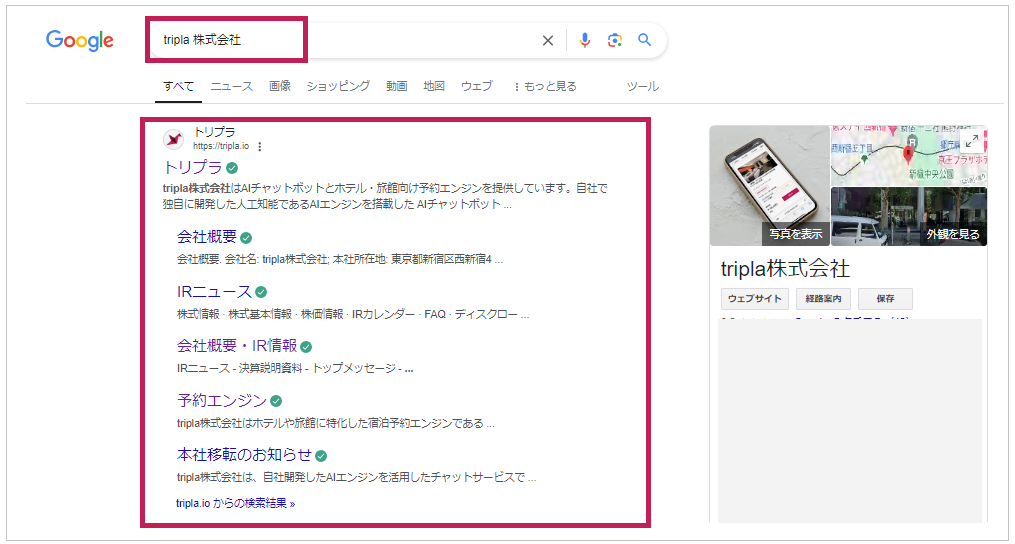Clear the search box with the X icon
The width and height of the screenshot is (1015, 544).
click(548, 41)
